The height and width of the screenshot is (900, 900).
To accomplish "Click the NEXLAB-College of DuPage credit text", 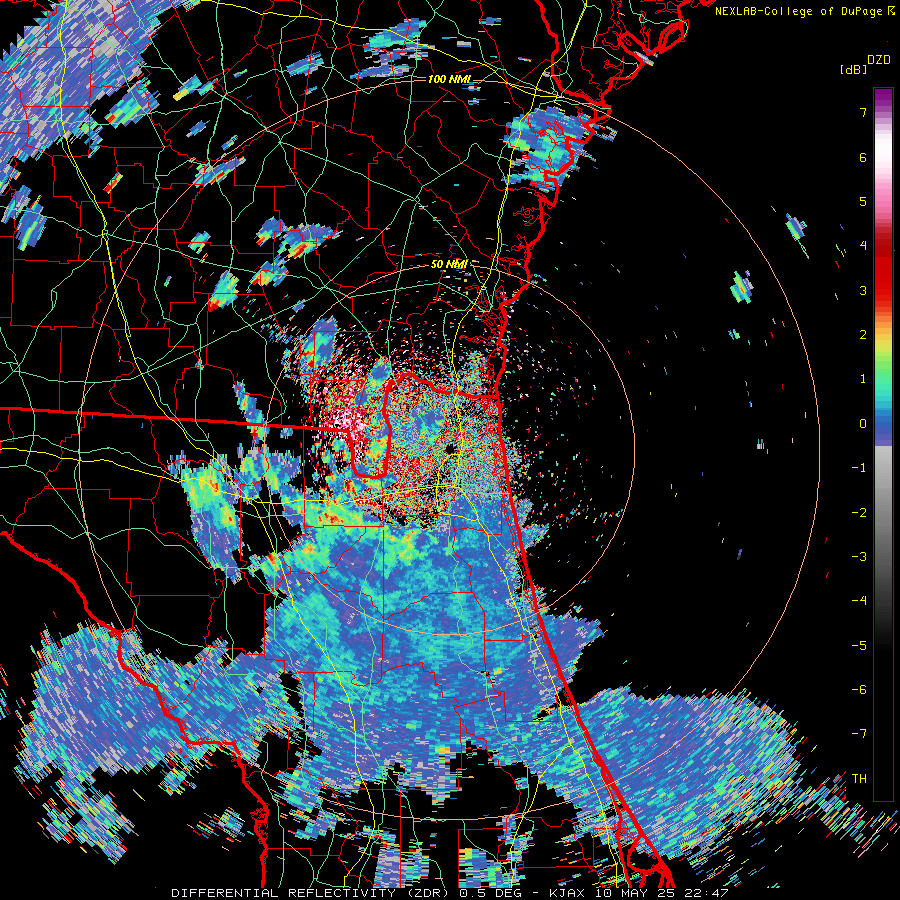I will coord(800,11).
